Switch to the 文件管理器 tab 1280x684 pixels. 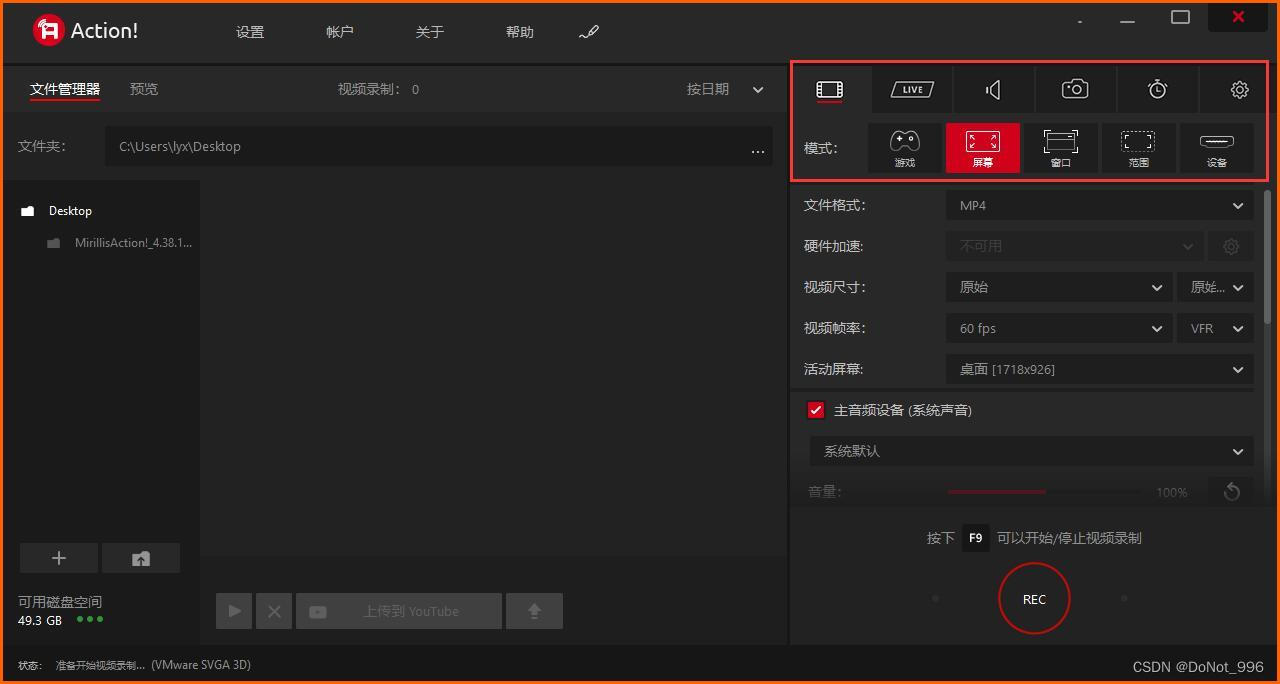coord(65,89)
